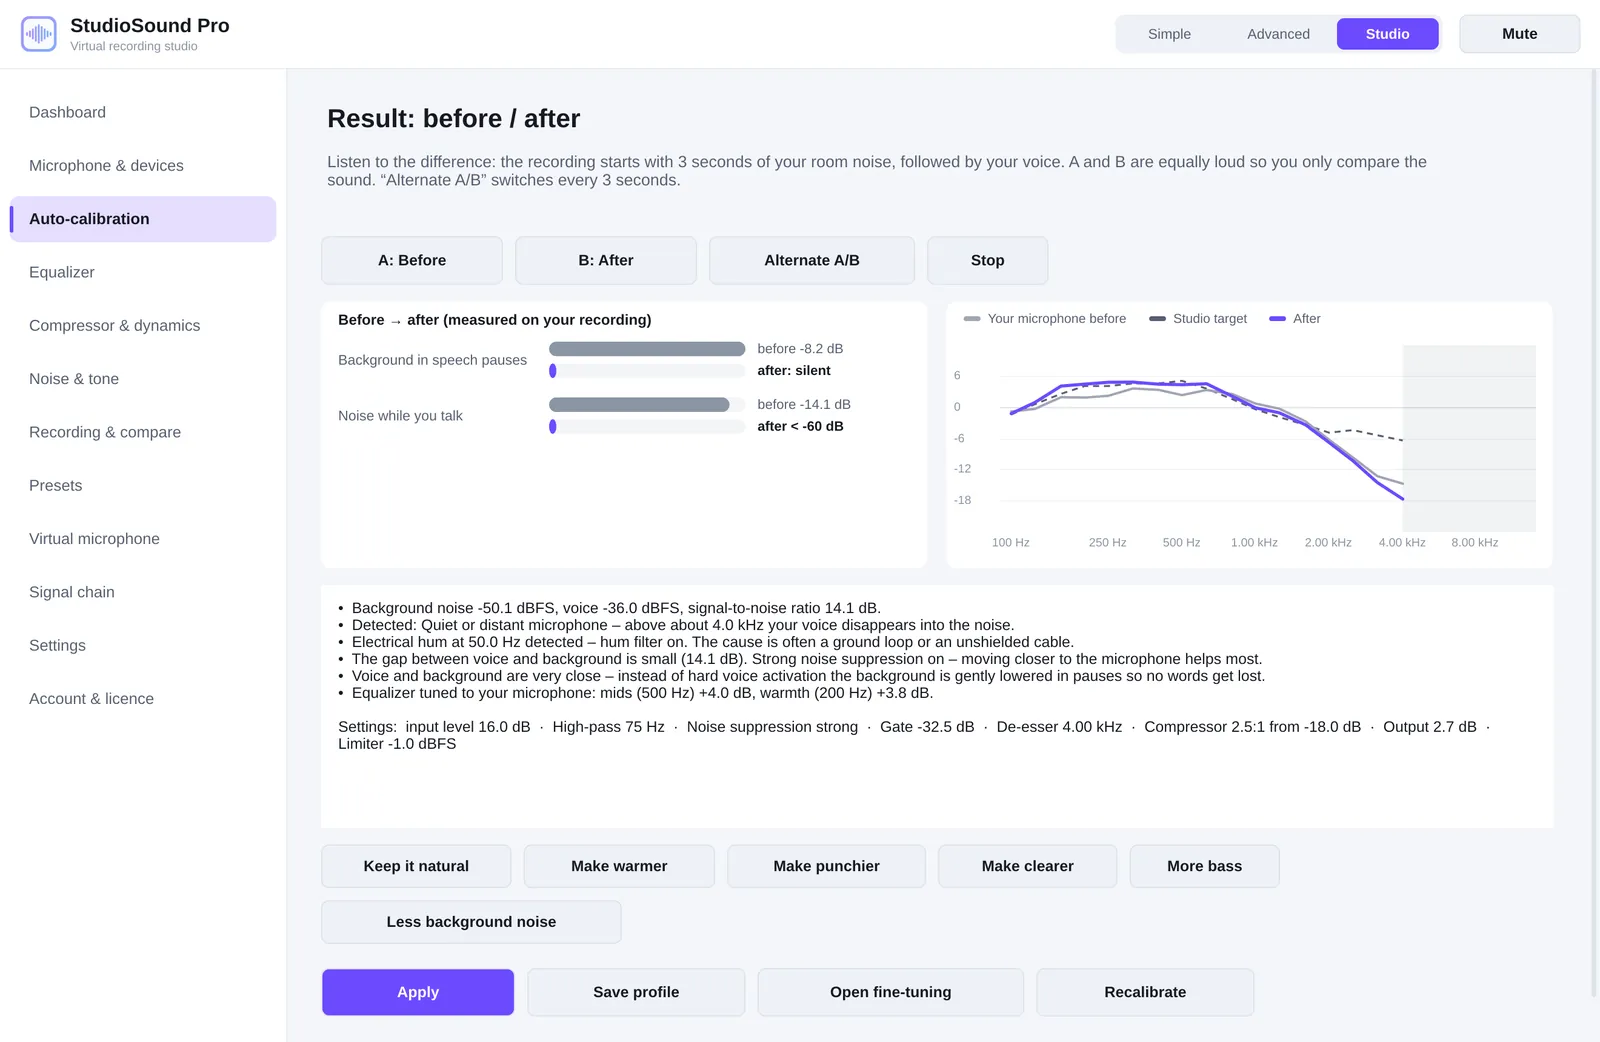Click the 'Background in speech pauses' before bar
This screenshot has width=1600, height=1042.
pos(647,349)
